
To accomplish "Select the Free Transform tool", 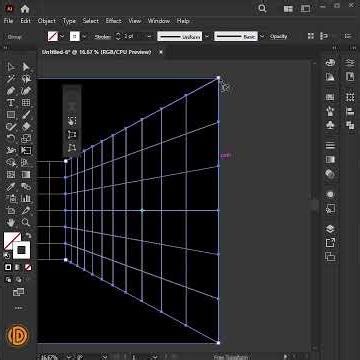I will pos(26,150).
